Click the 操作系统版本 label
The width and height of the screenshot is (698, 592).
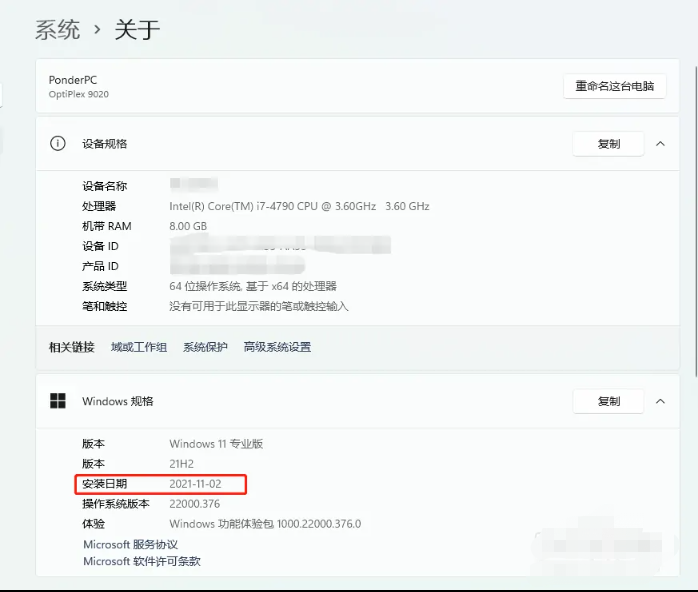click(116, 504)
